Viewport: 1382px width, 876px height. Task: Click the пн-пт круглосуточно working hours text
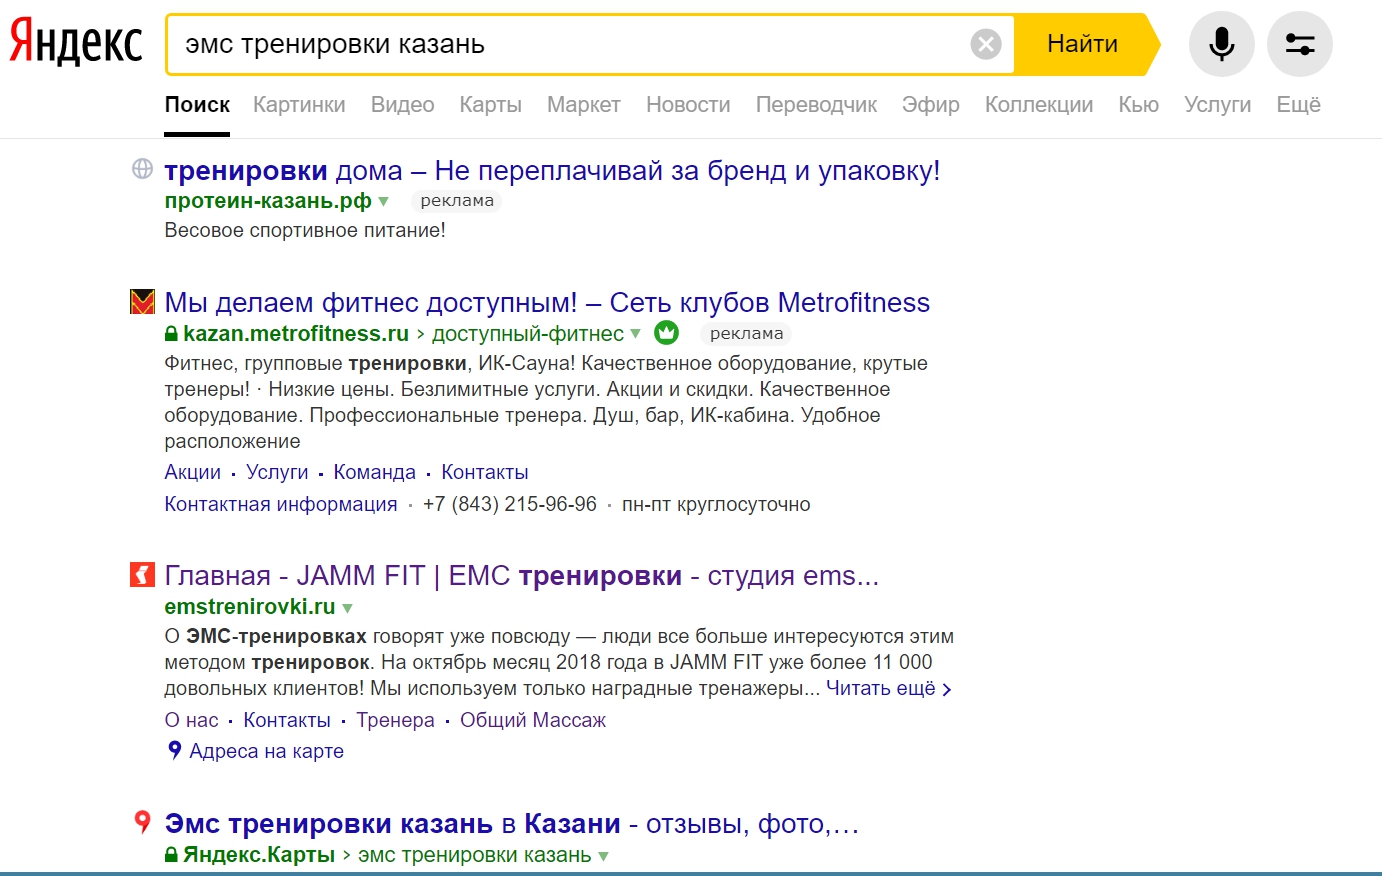click(716, 504)
